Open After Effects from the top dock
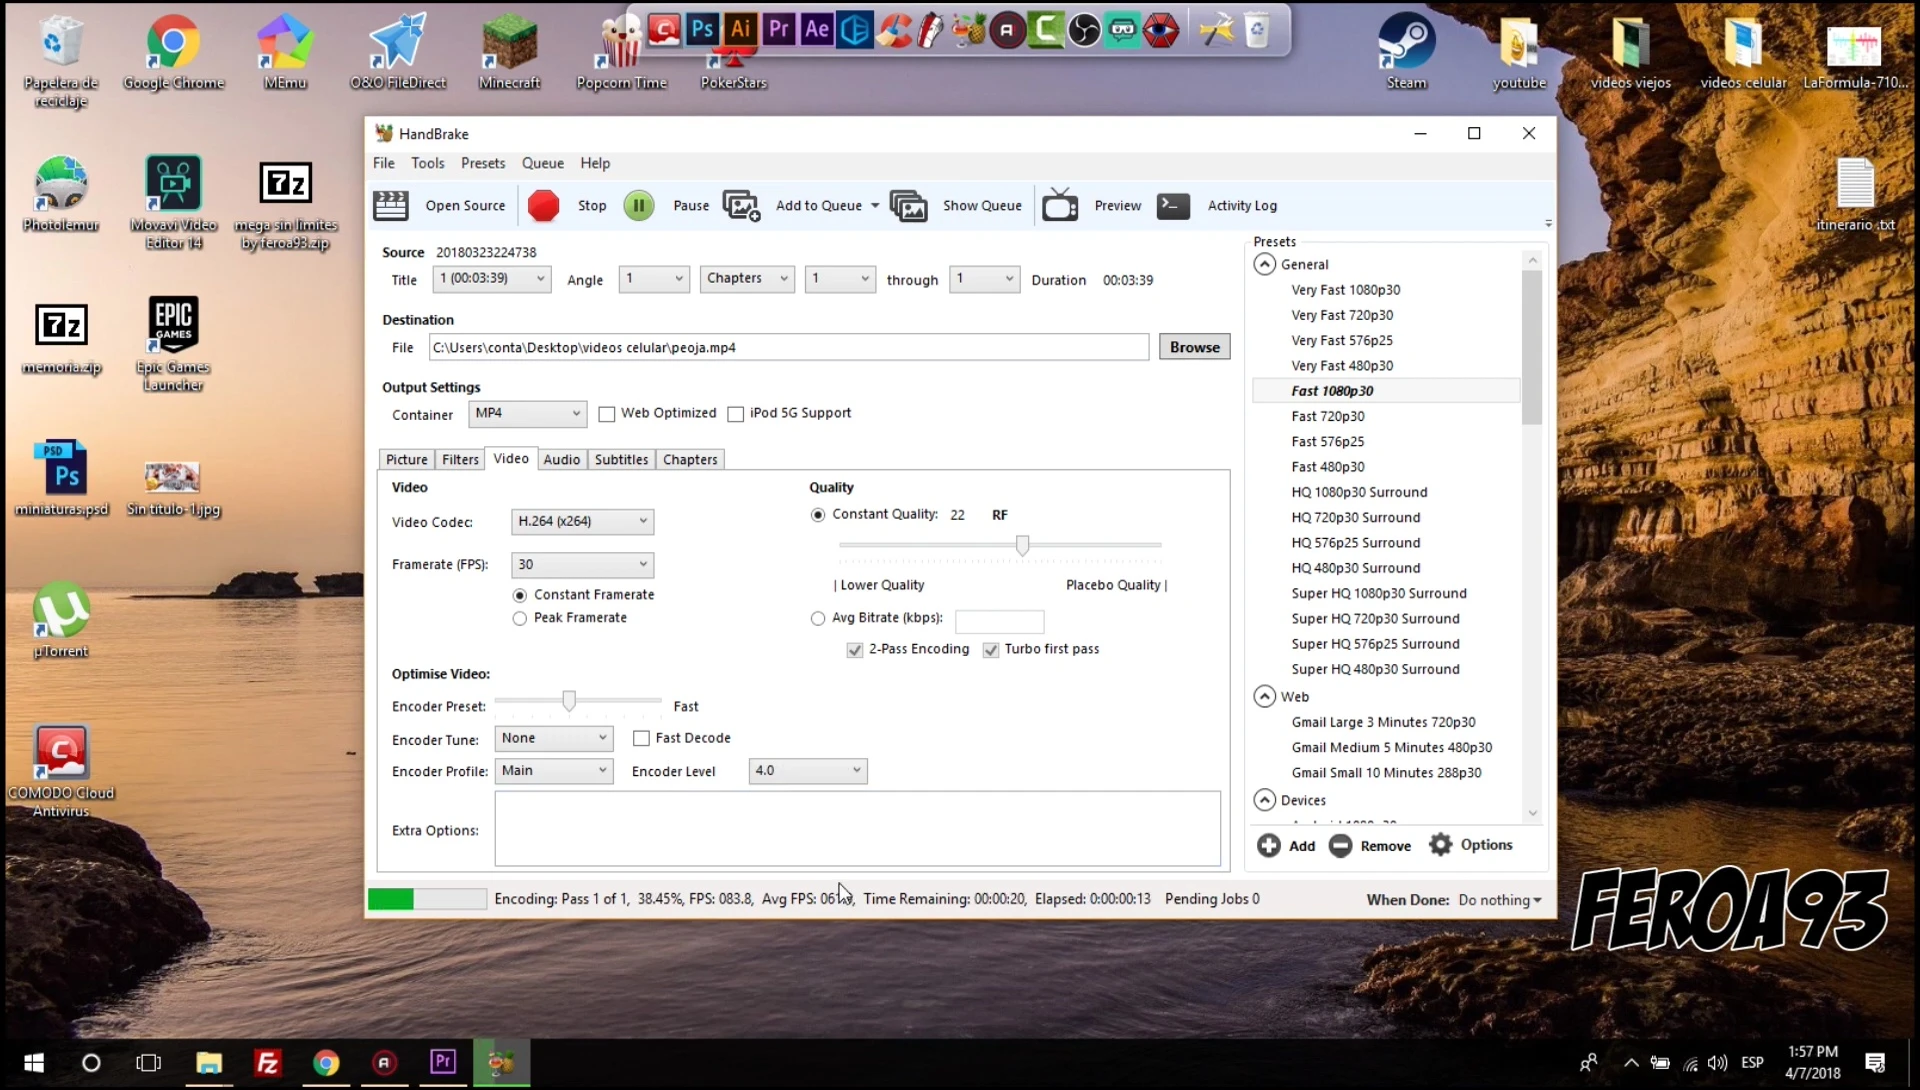Screen dimensions: 1920x1090 point(817,29)
